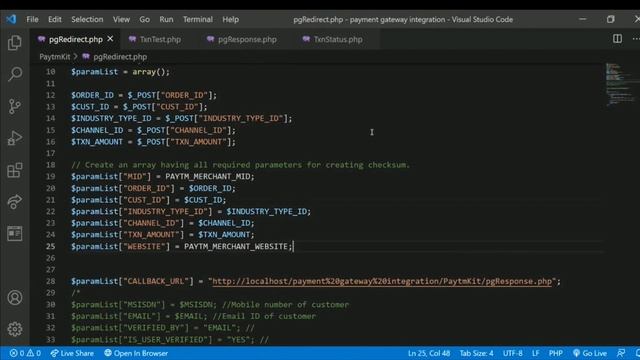Open the feedback icon in status bar

tap(620, 353)
